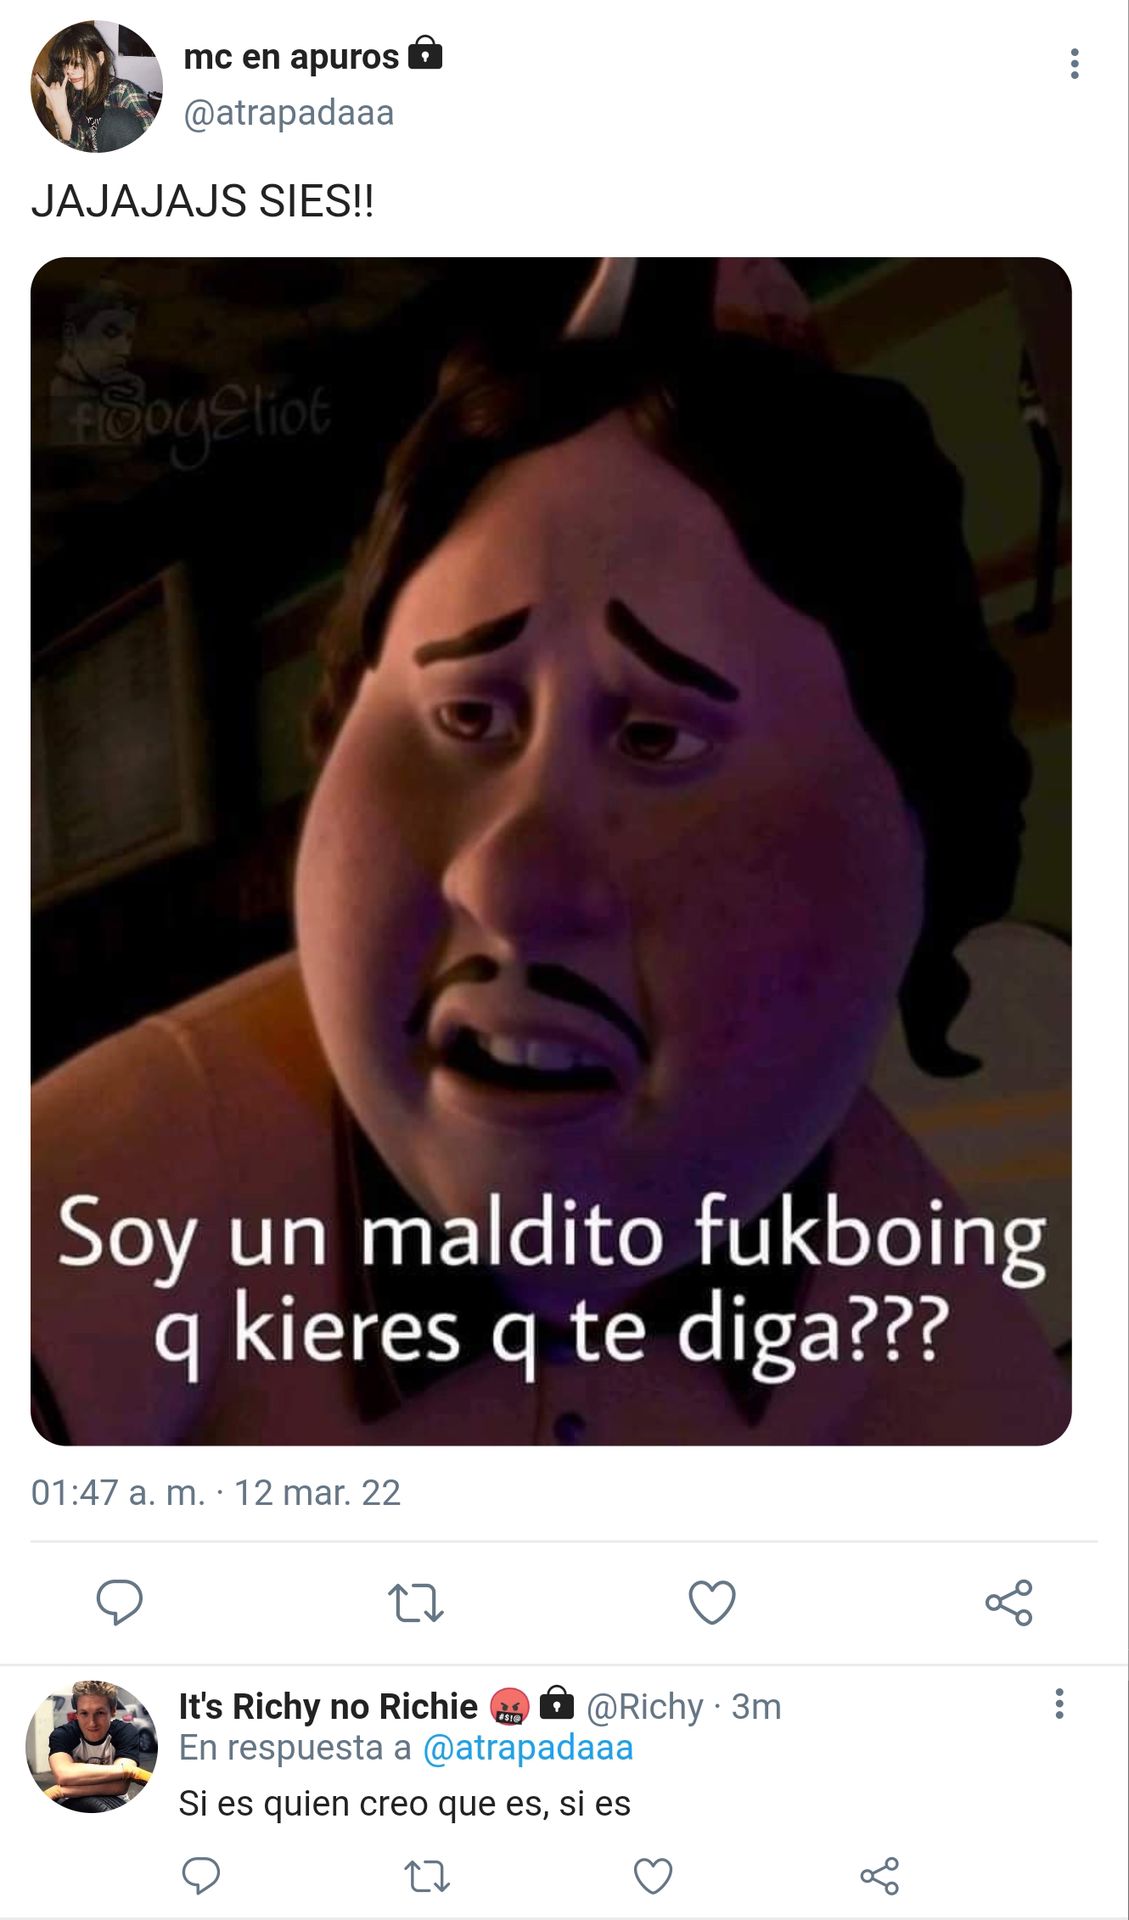The width and height of the screenshot is (1129, 1920).
Task: Share Richy's reply
Action: [x=880, y=1876]
